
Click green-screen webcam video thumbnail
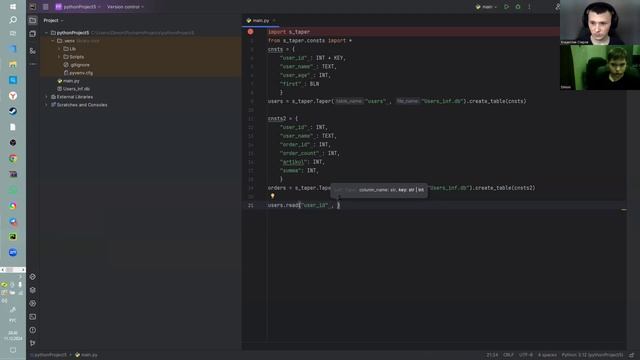(600, 67)
